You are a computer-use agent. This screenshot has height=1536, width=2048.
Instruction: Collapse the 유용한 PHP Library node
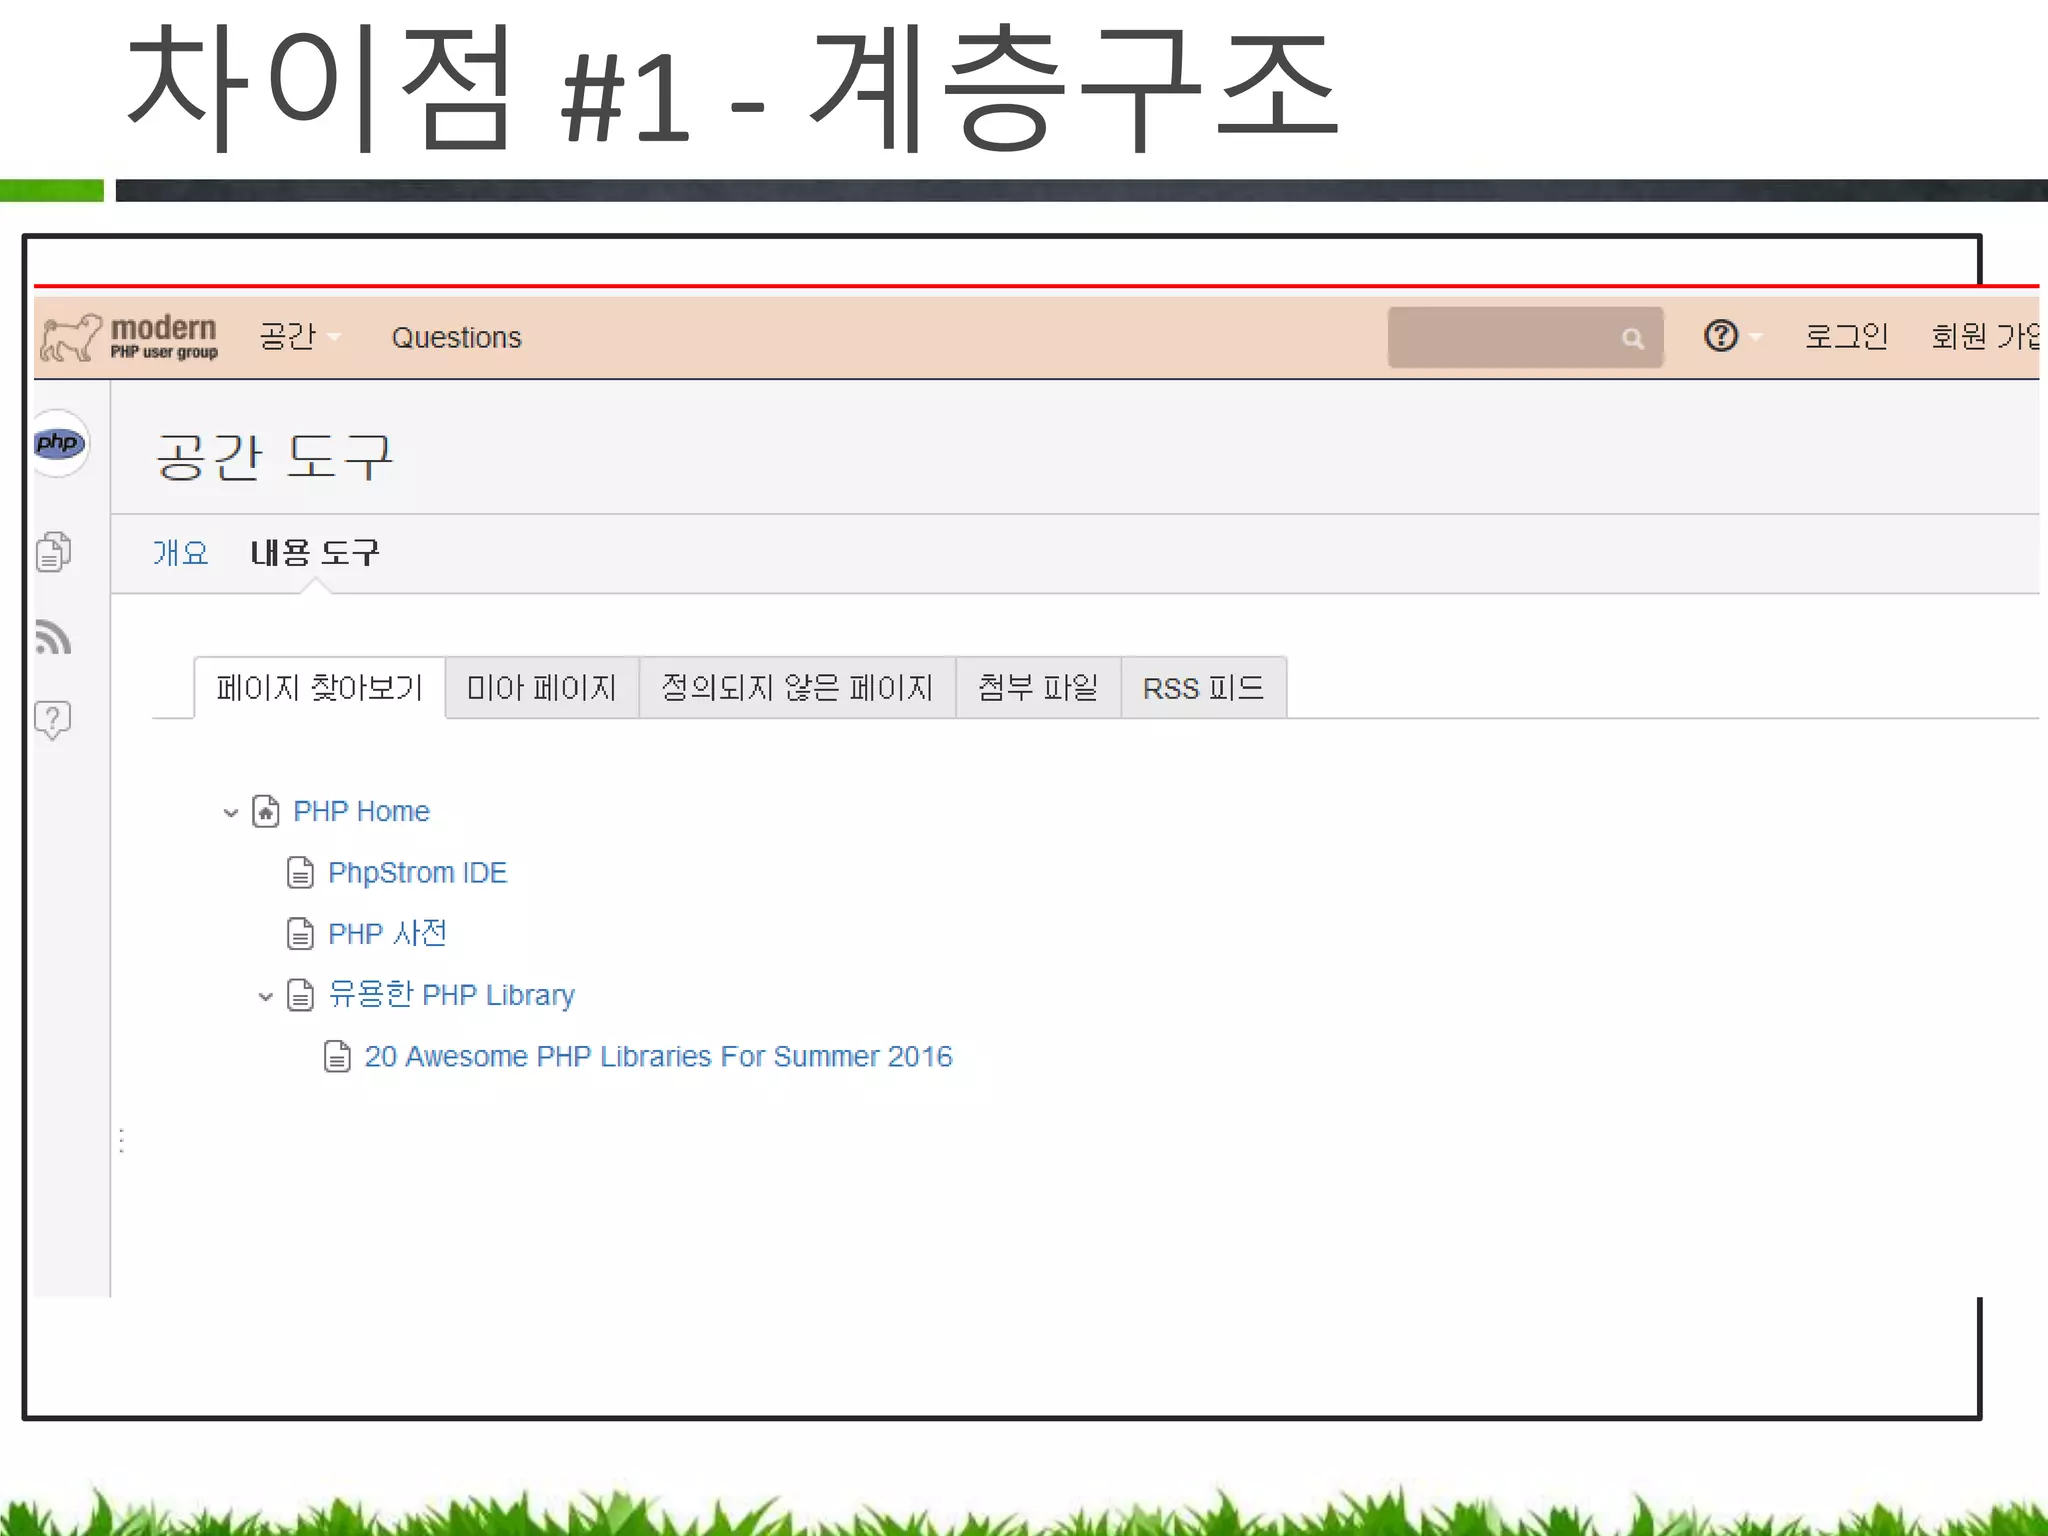click(x=266, y=996)
